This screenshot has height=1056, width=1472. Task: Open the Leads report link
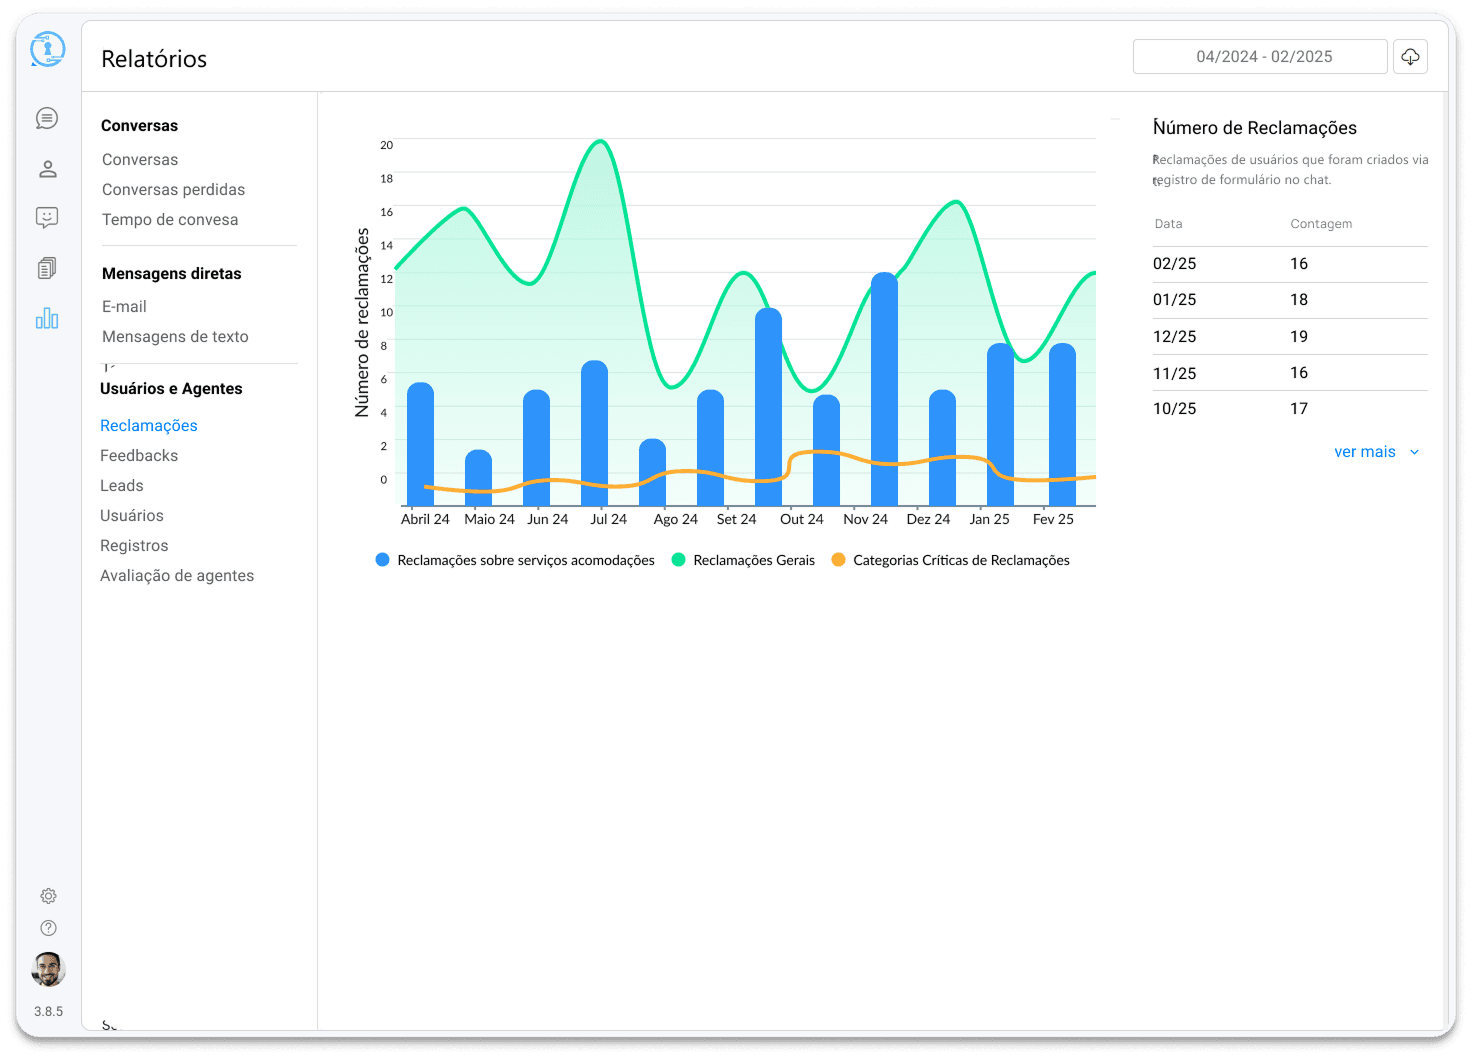(x=122, y=486)
